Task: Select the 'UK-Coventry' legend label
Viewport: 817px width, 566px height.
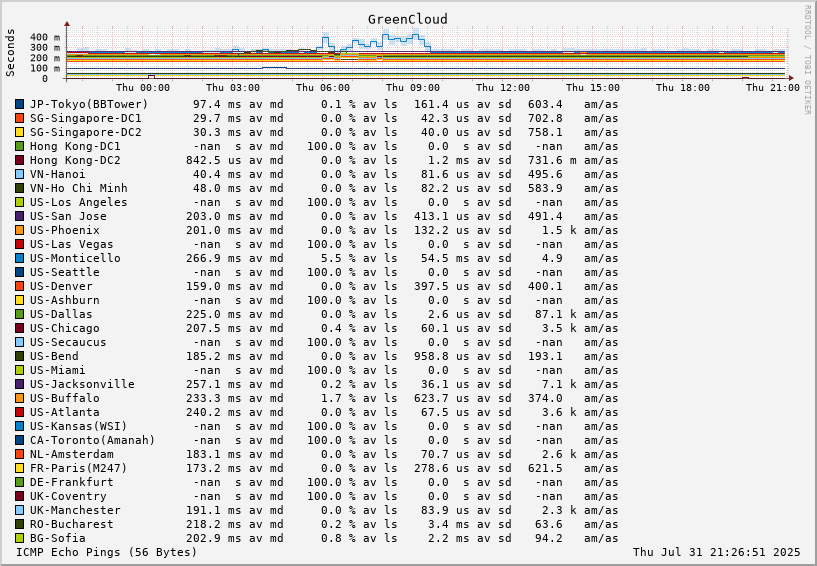Action: click(x=68, y=496)
